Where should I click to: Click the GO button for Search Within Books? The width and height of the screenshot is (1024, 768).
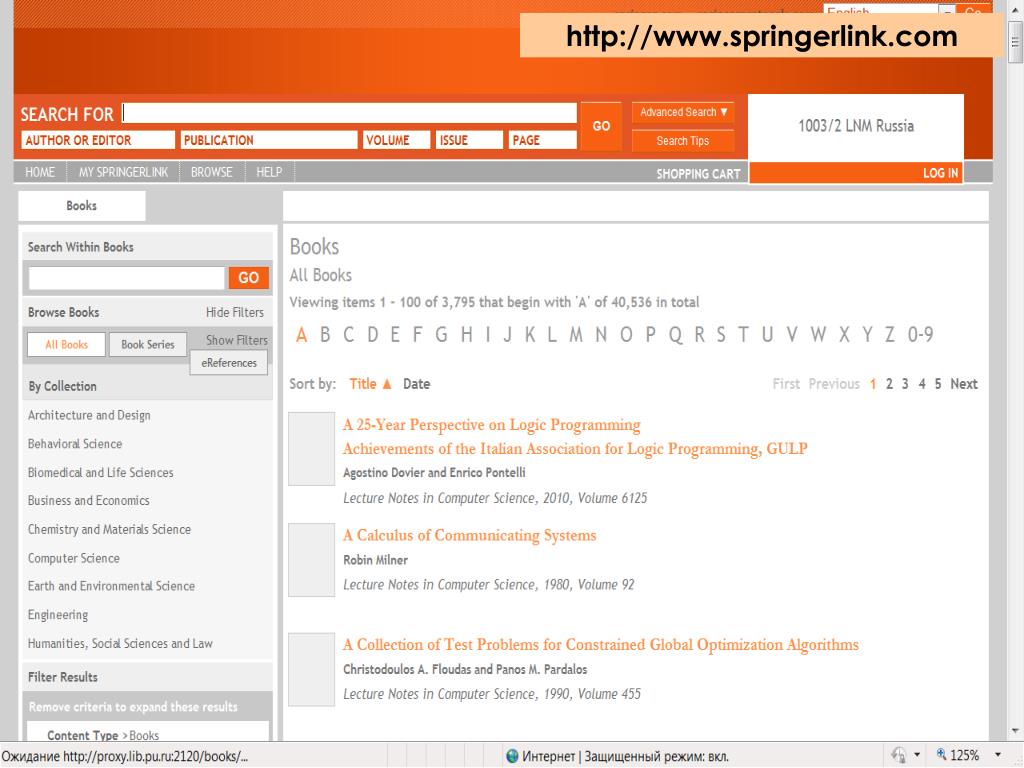pyautogui.click(x=249, y=278)
